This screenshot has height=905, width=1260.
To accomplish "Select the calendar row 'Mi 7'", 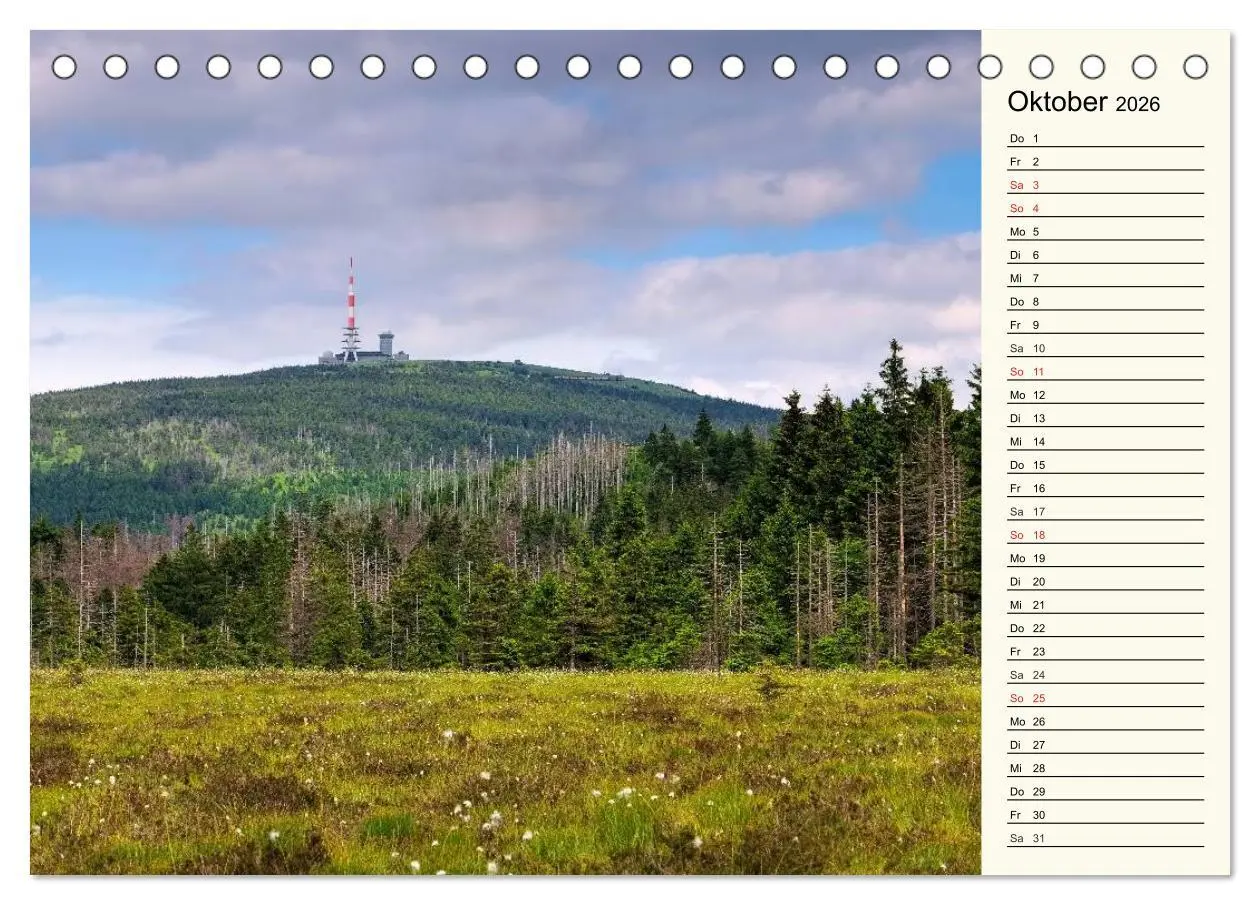I will [1105, 278].
